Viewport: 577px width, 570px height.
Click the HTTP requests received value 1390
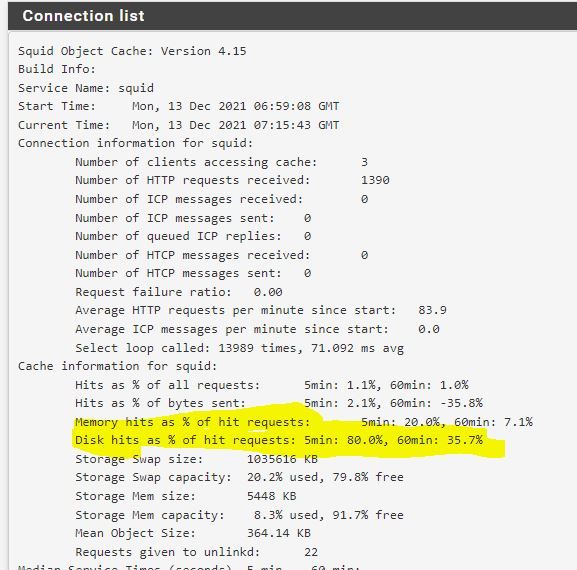(375, 180)
